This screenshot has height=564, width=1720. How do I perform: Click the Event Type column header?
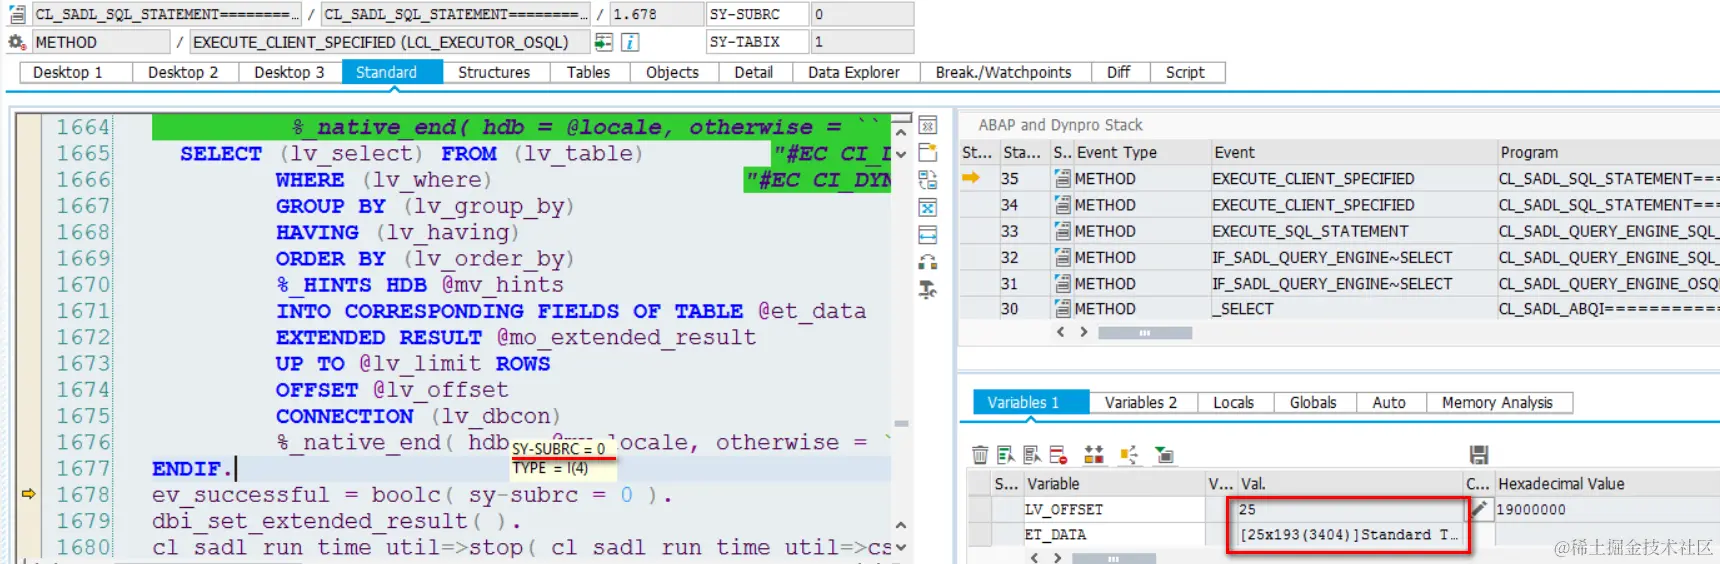(1141, 152)
